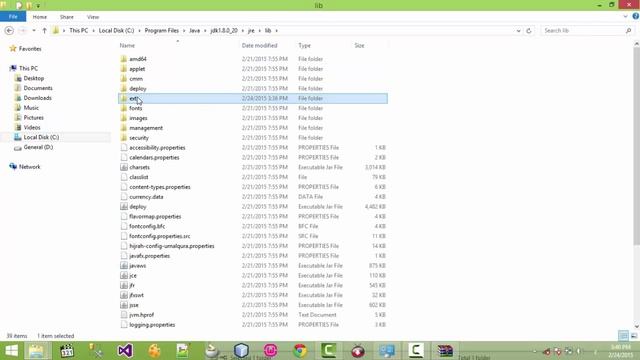Open Visual Studio from the taskbar
The width and height of the screenshot is (640, 360).
[x=125, y=351]
